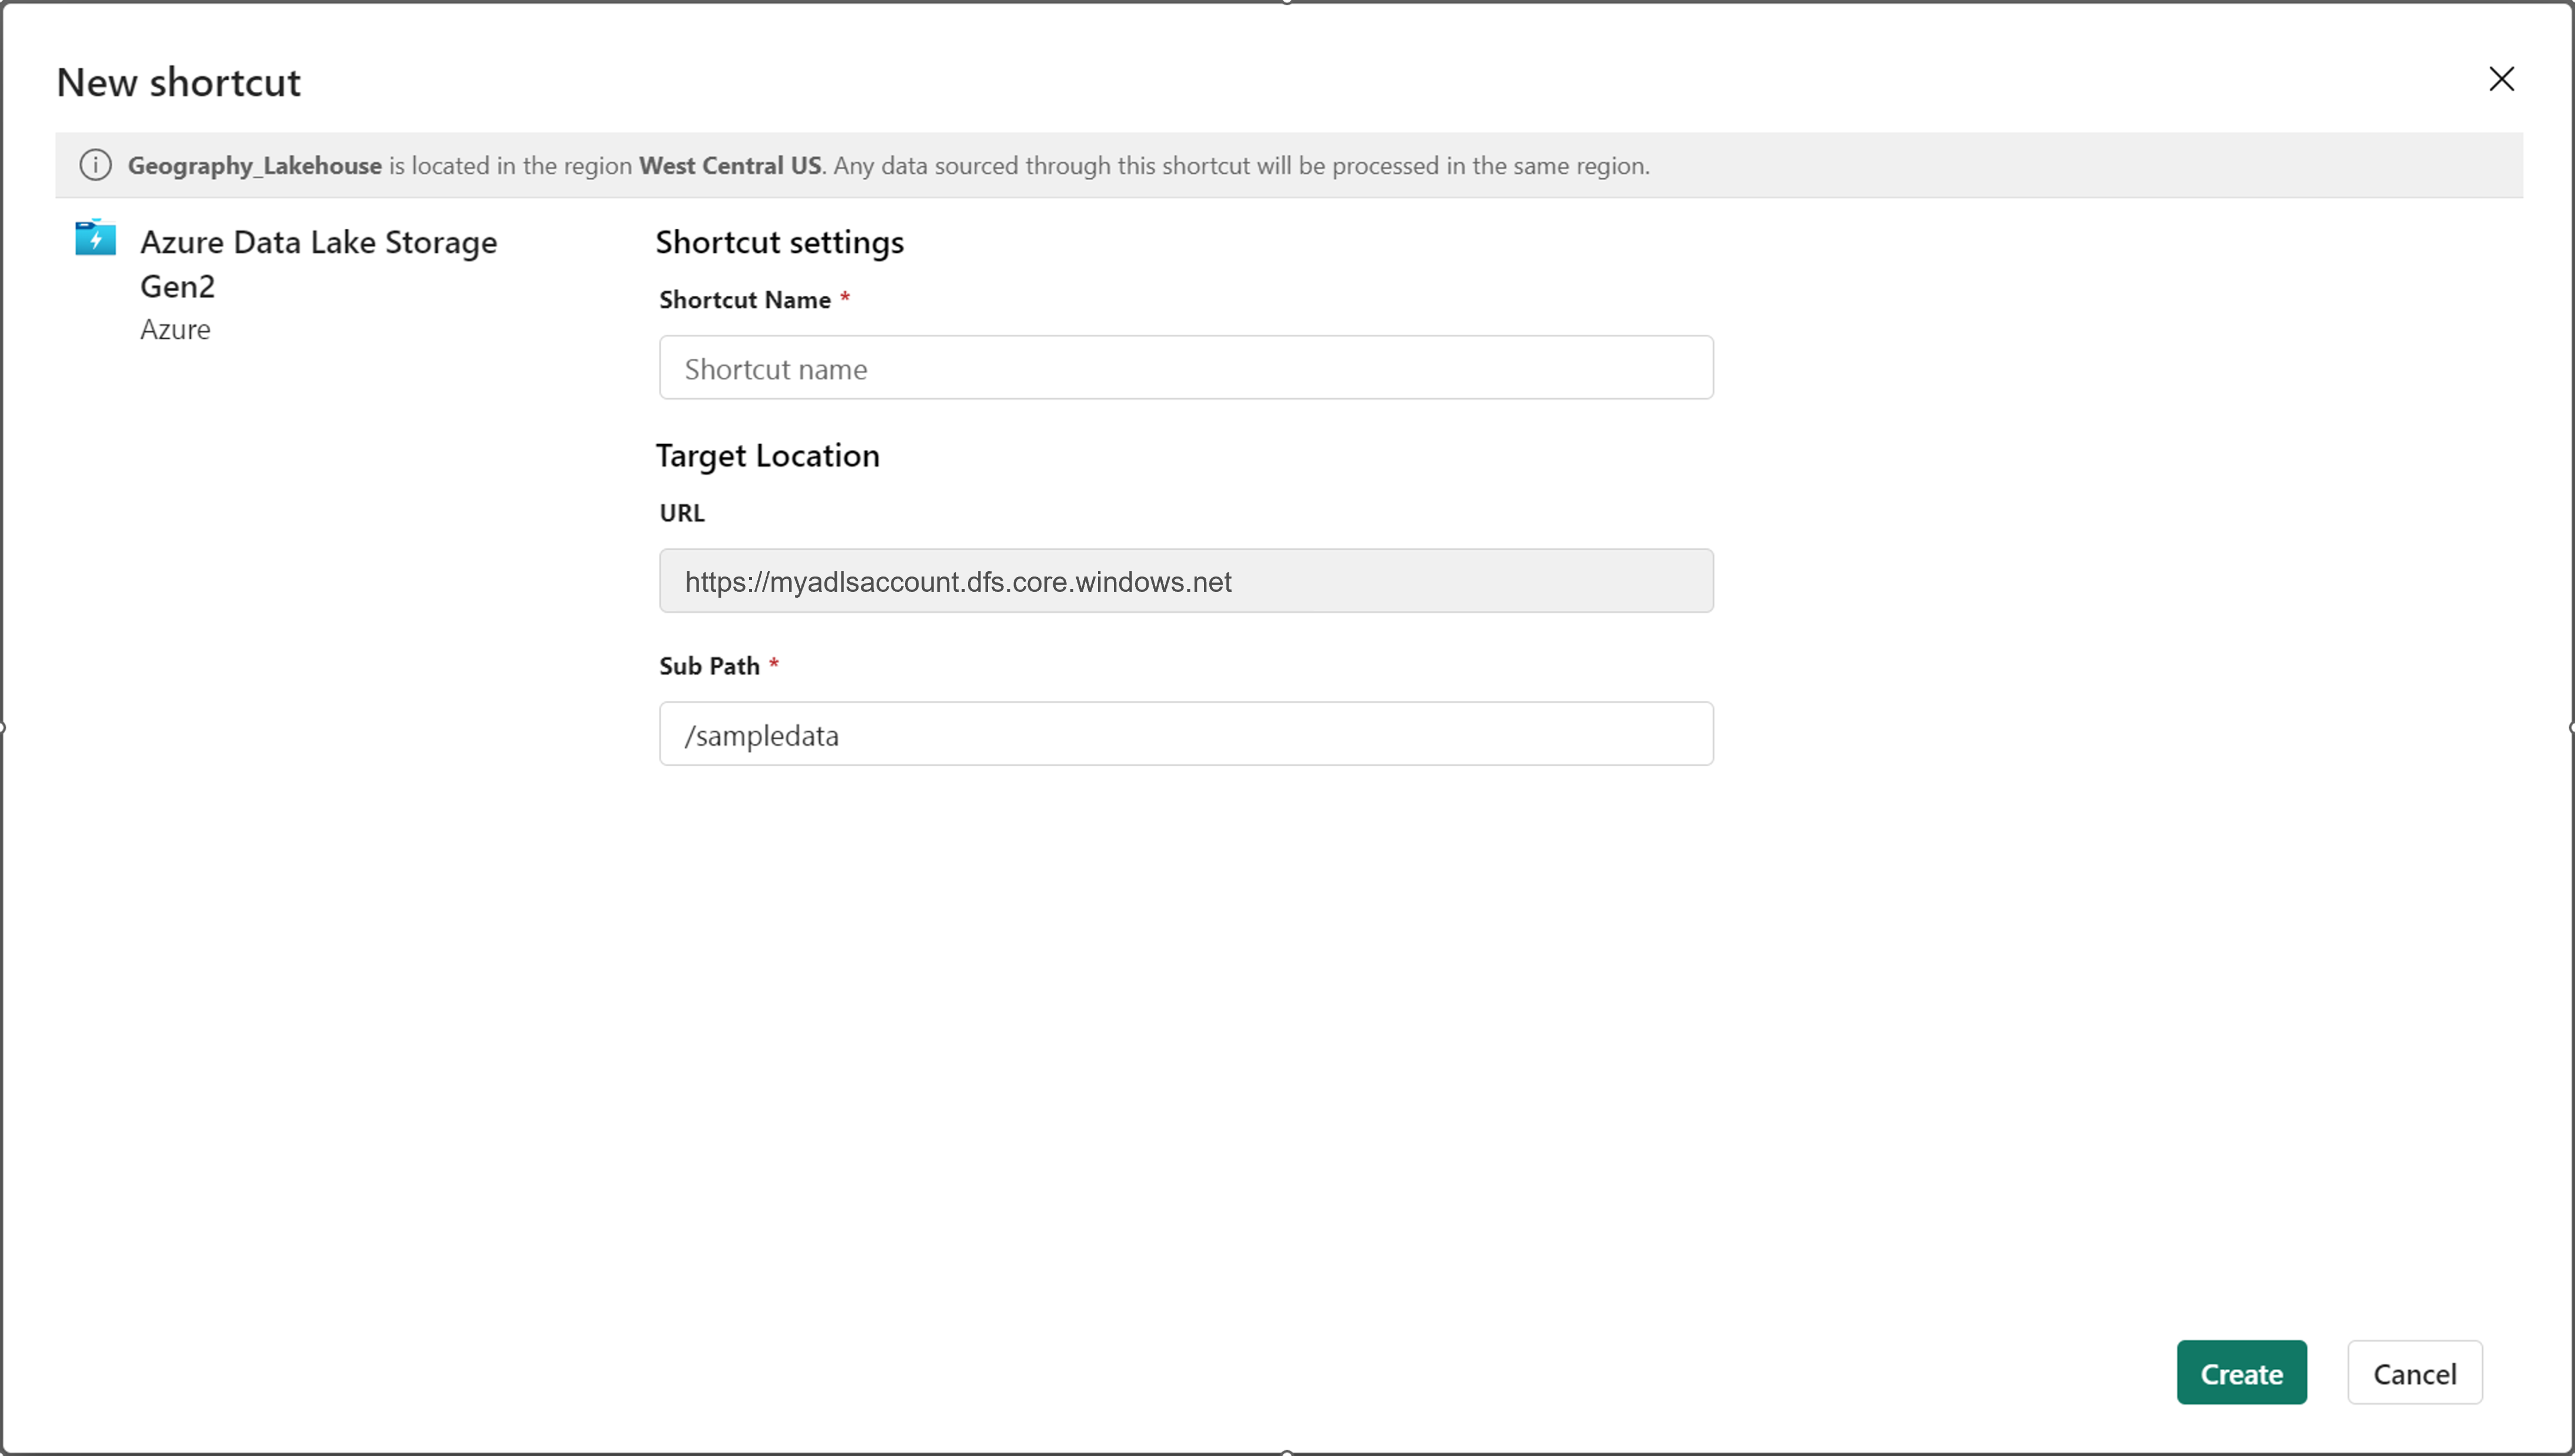Select the Azure Data Lake Storage Gen2 title

(x=318, y=263)
